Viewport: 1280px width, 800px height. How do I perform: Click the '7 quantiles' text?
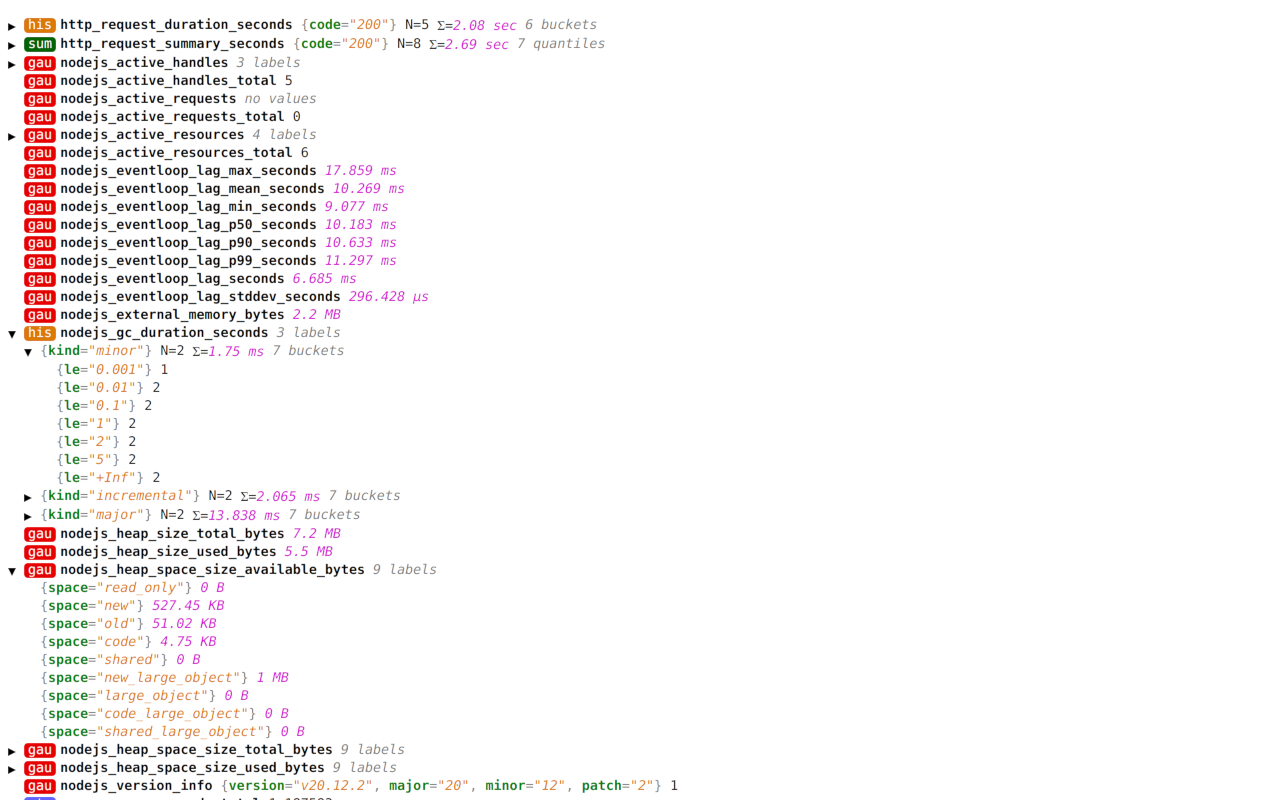[x=561, y=44]
